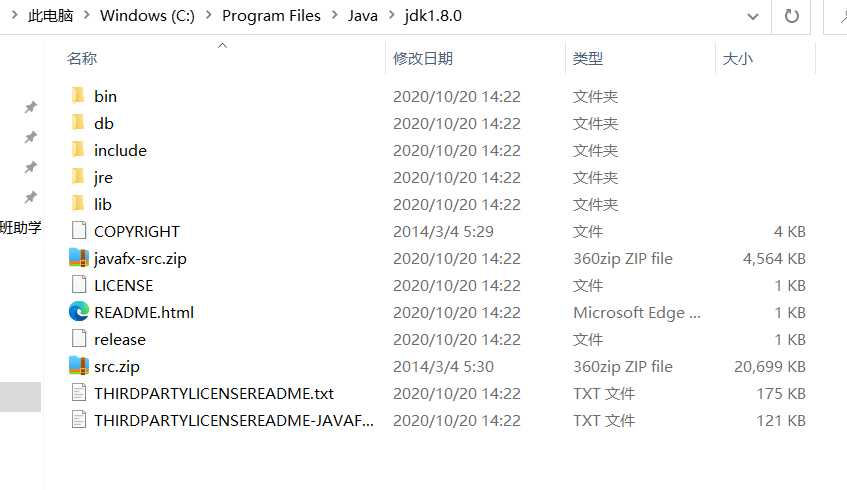Image resolution: width=847 pixels, height=490 pixels.
Task: Click the 175 KB size cell
Action: 781,393
